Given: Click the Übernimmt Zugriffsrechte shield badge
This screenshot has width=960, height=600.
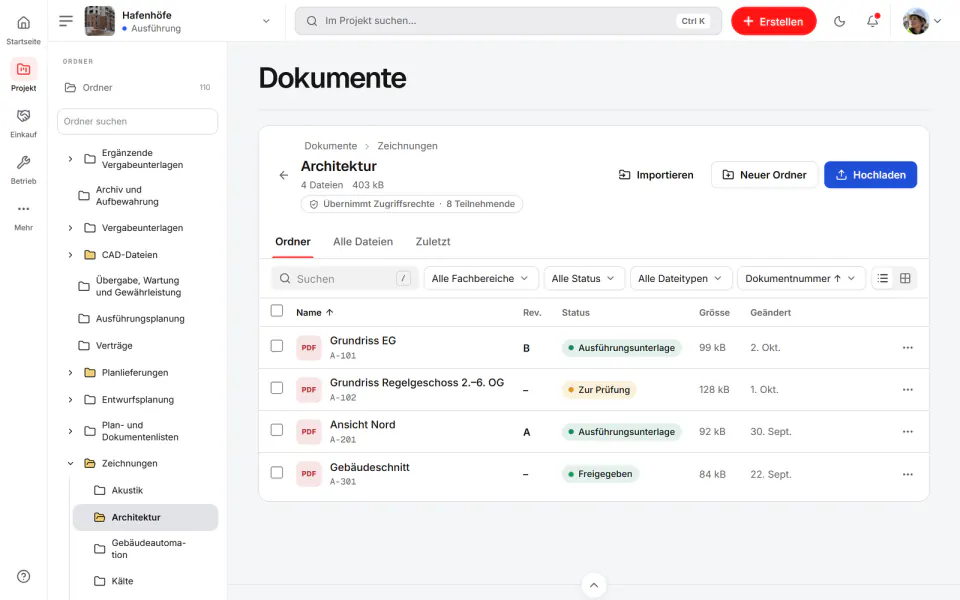Looking at the screenshot, I should click(411, 204).
